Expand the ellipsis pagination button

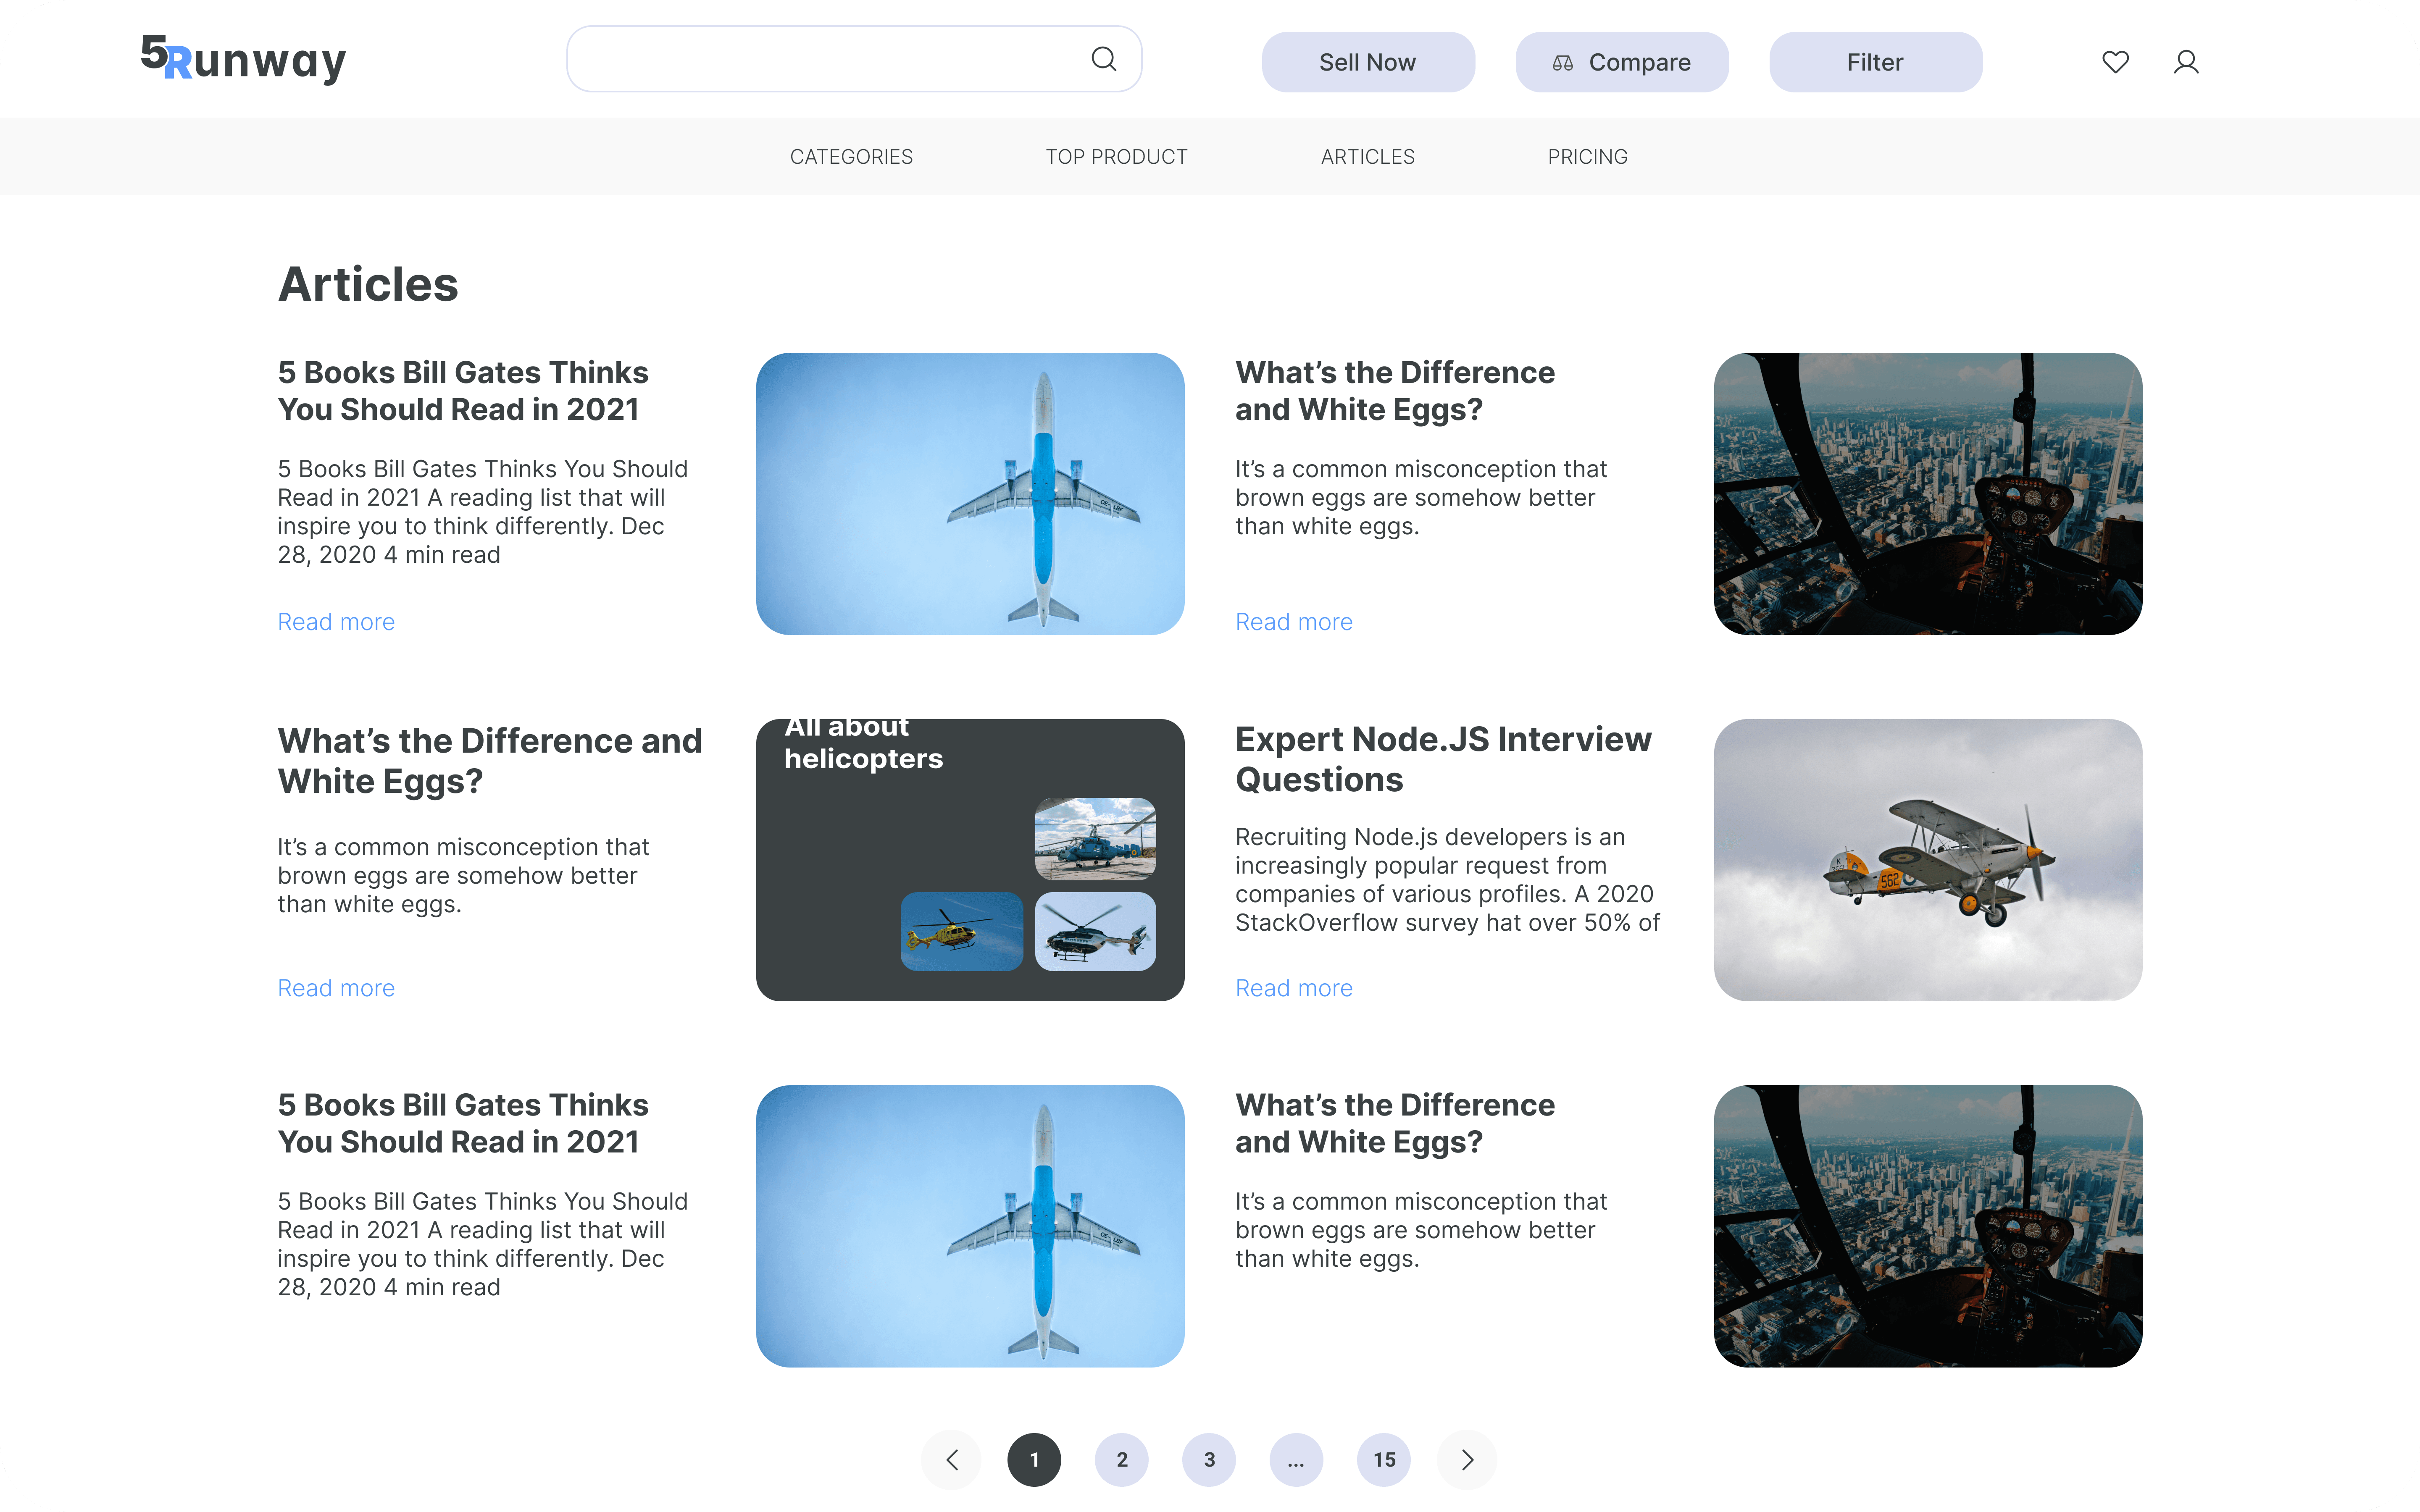pyautogui.click(x=1296, y=1460)
